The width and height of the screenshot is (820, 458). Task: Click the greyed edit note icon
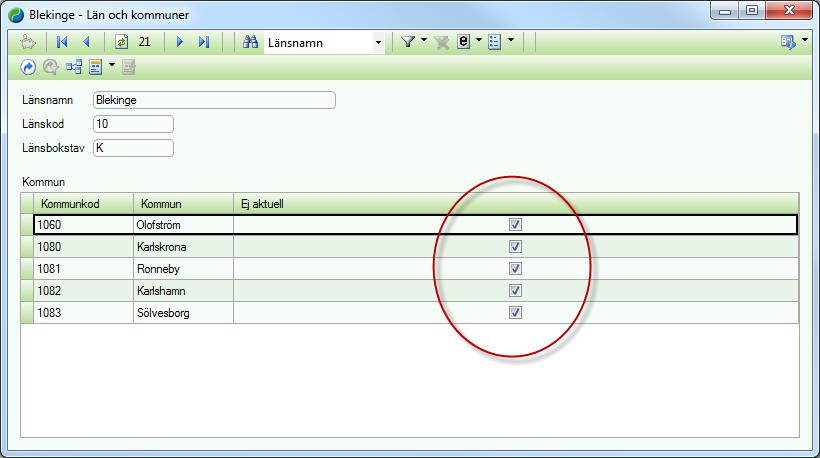[129, 67]
